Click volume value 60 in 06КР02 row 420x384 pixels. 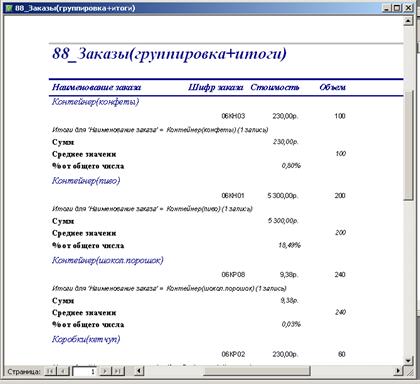point(341,354)
